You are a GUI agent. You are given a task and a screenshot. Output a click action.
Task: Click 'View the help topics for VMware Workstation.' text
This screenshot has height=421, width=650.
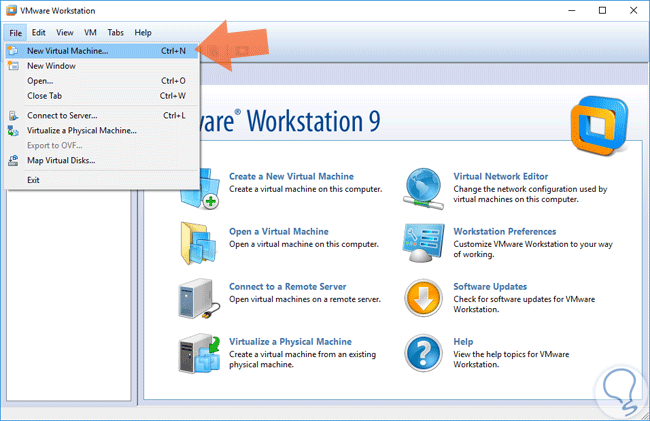point(511,359)
